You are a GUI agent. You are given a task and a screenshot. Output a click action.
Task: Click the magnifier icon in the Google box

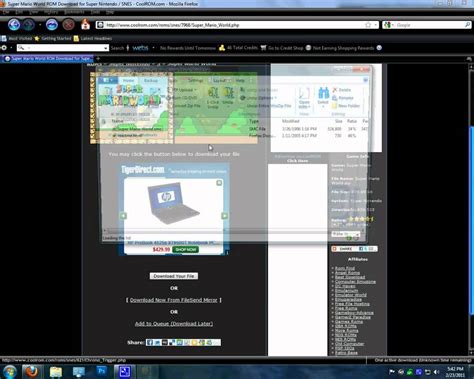point(468,25)
